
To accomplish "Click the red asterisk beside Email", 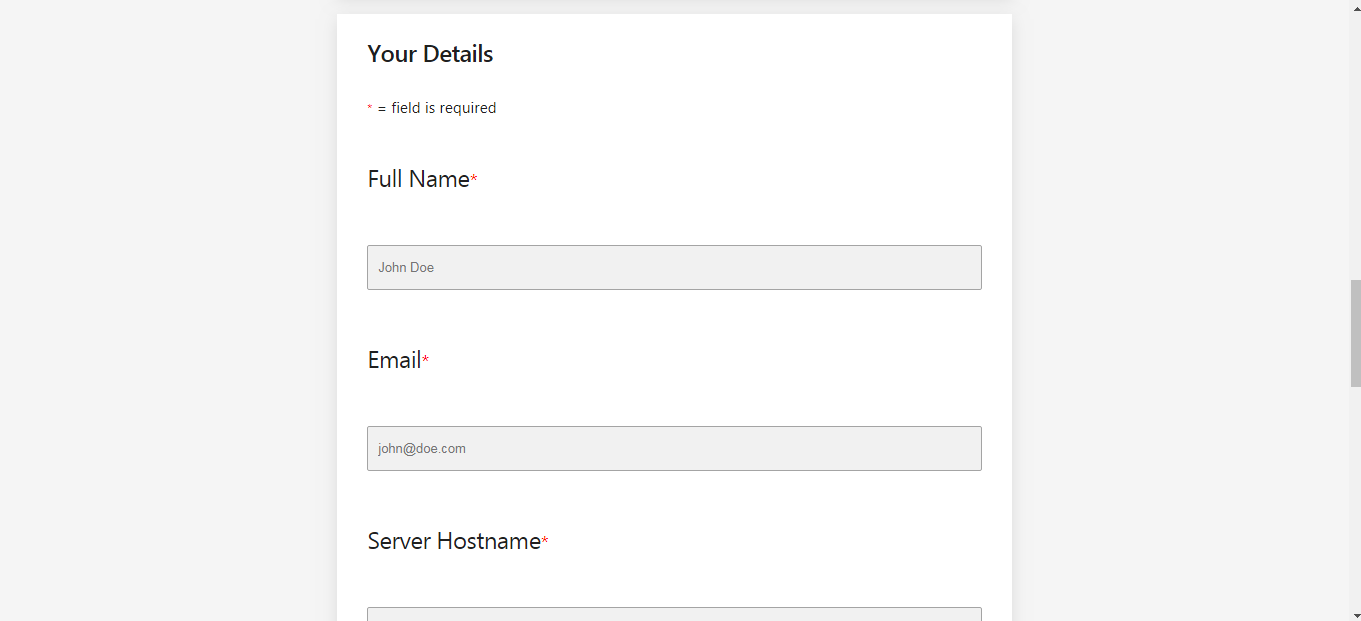I will [425, 361].
